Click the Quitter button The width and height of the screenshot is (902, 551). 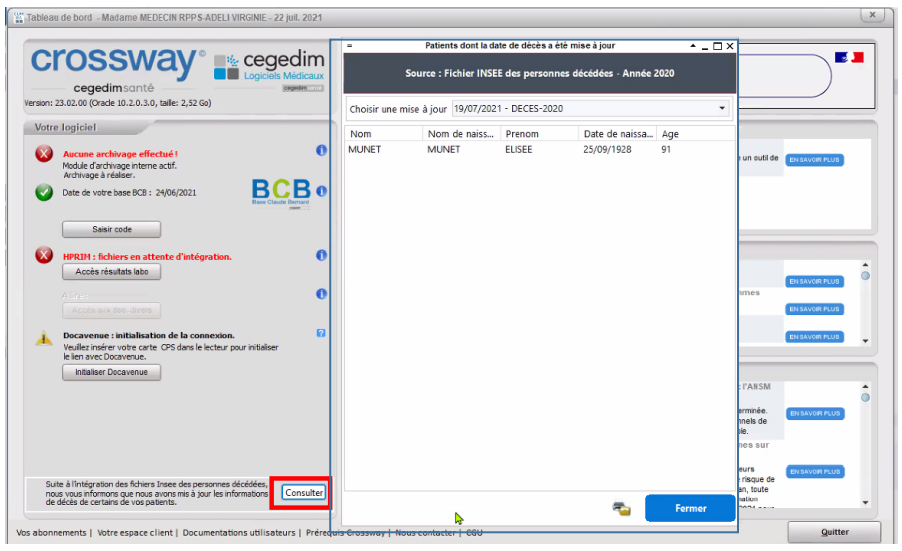pyautogui.click(x=835, y=532)
